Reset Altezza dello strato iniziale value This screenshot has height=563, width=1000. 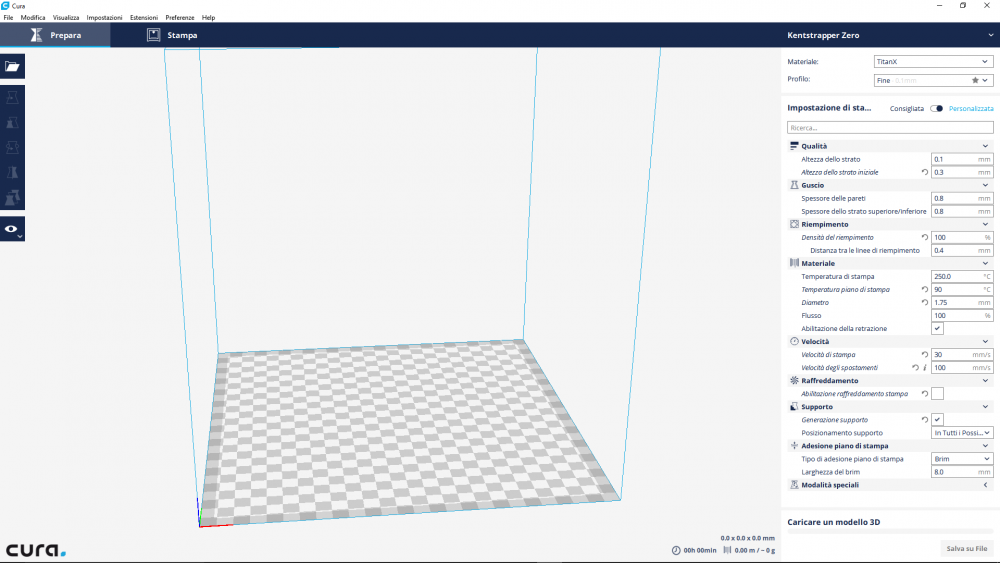tap(924, 172)
